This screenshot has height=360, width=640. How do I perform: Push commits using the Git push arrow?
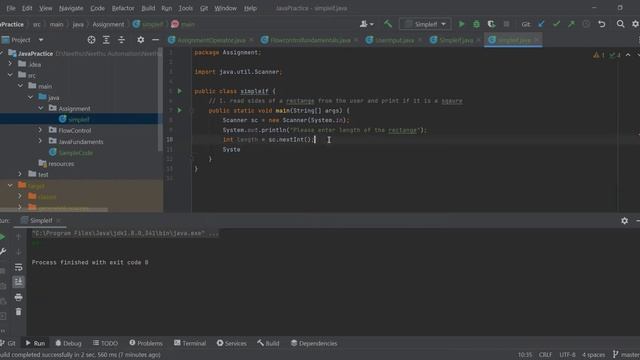571,24
